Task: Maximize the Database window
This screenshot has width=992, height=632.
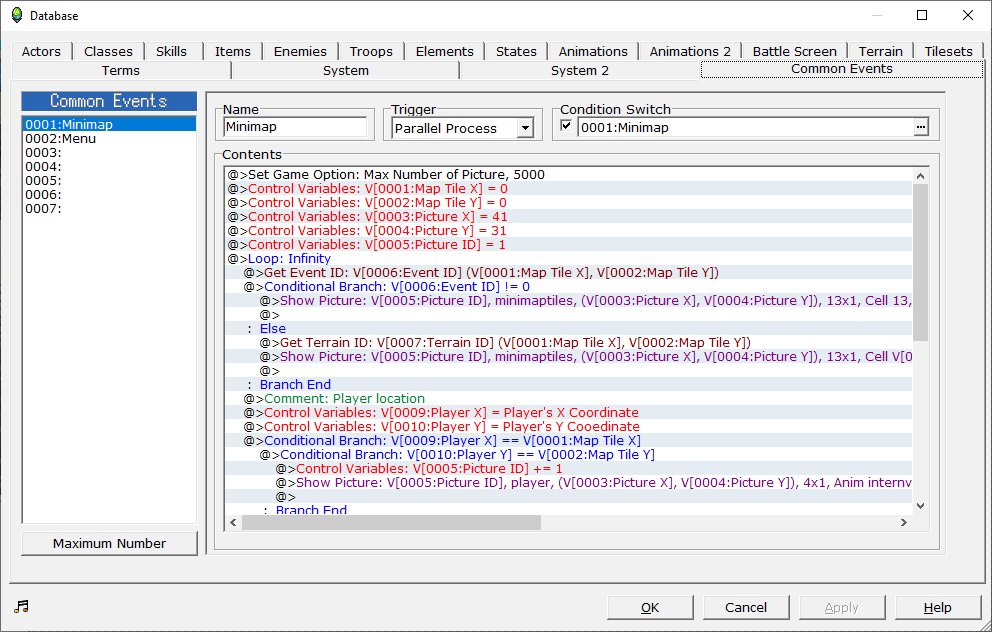Action: (x=922, y=15)
